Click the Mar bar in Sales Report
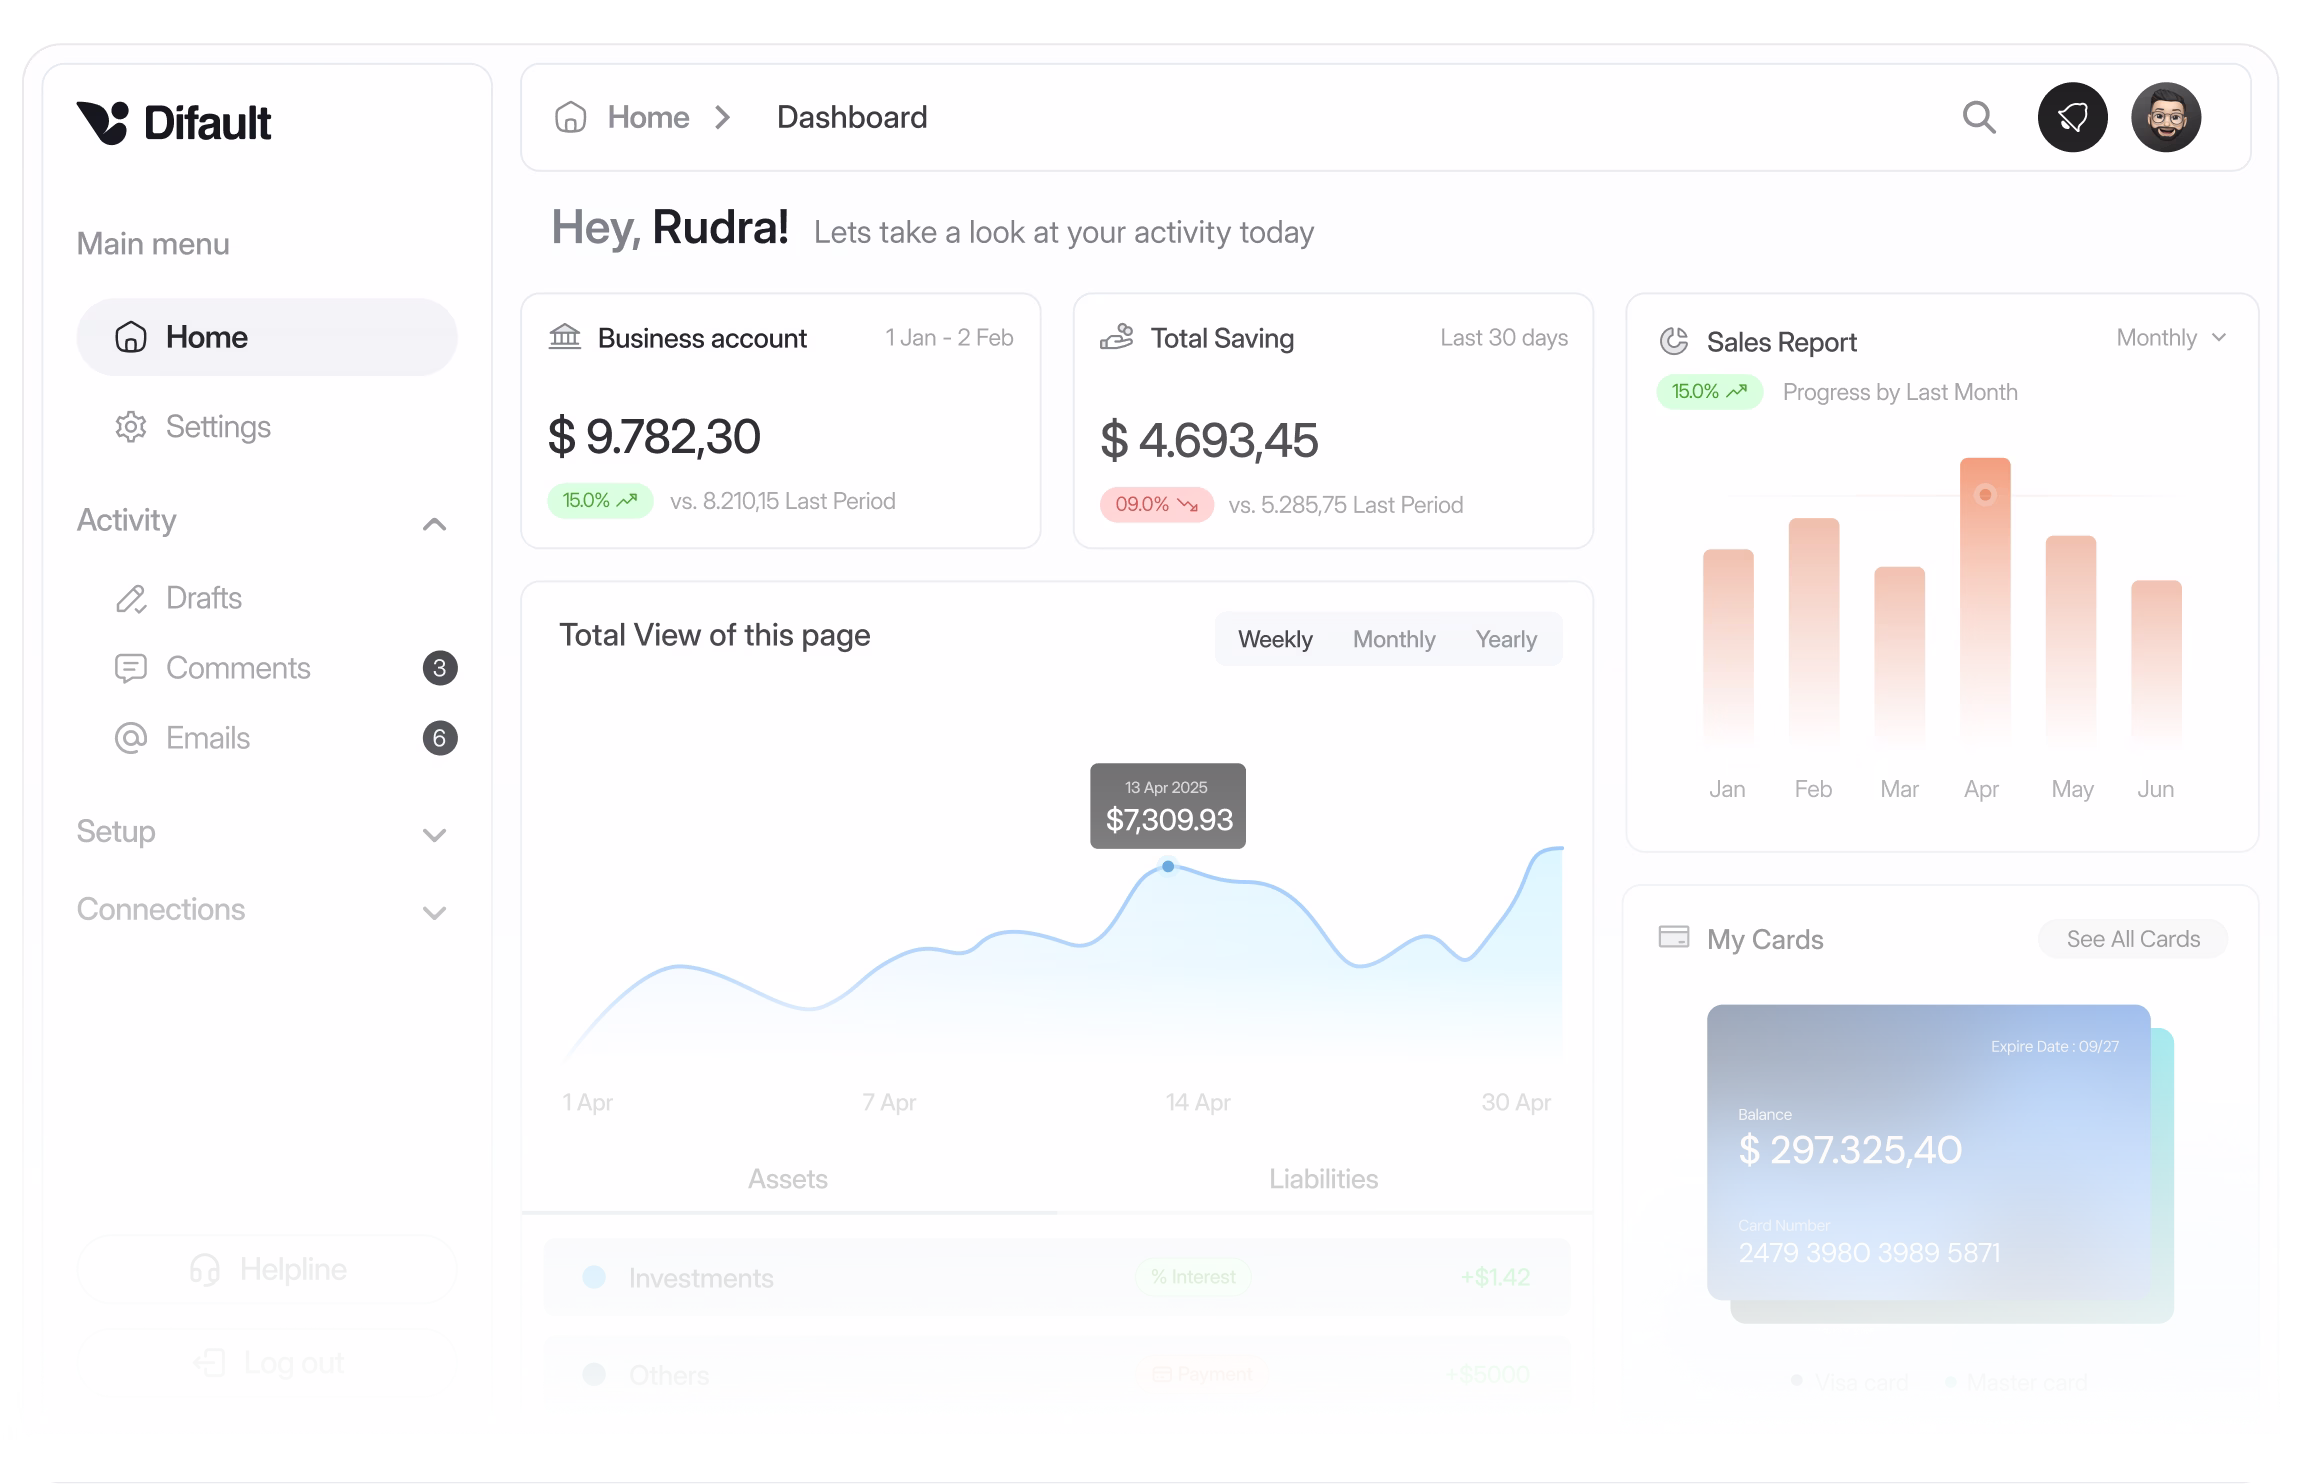This screenshot has width=2300, height=1484. (x=1899, y=654)
